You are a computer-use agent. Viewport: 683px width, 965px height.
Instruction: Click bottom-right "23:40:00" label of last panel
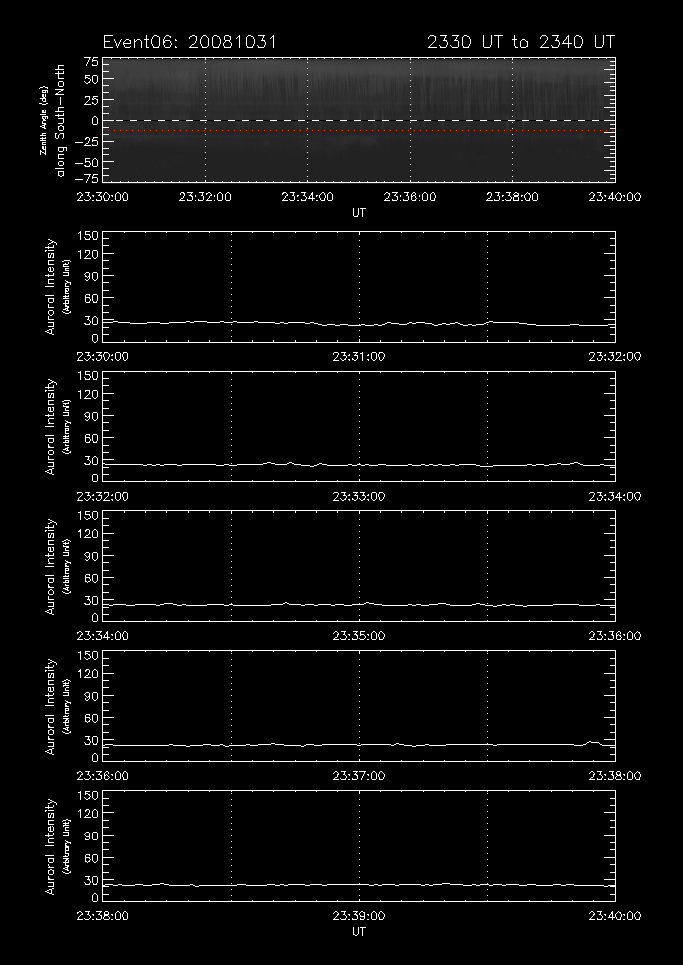[615, 916]
